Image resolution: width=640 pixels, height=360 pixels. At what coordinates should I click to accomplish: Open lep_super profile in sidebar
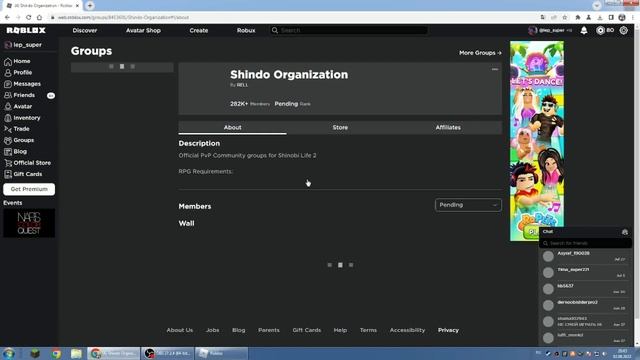(x=23, y=45)
